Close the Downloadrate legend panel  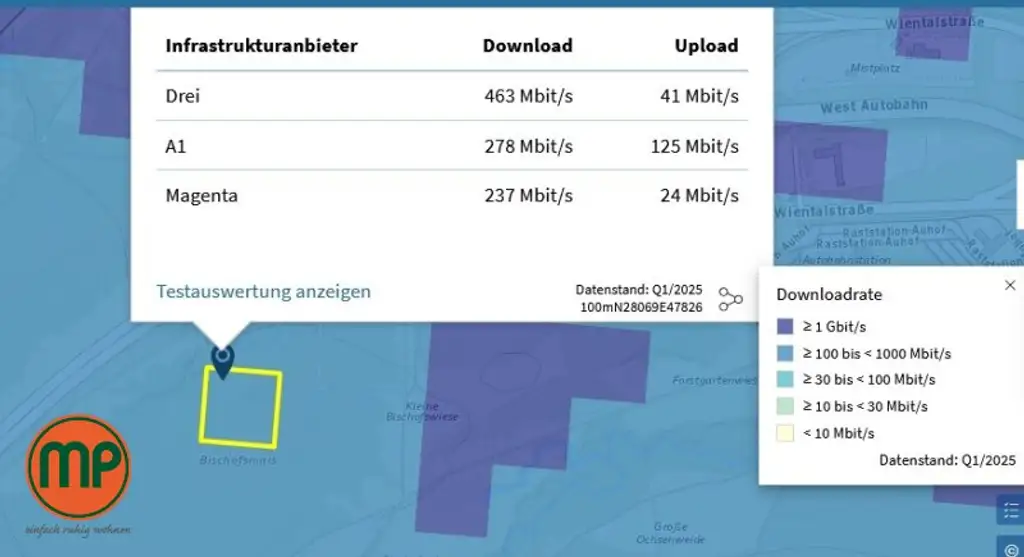click(1009, 285)
